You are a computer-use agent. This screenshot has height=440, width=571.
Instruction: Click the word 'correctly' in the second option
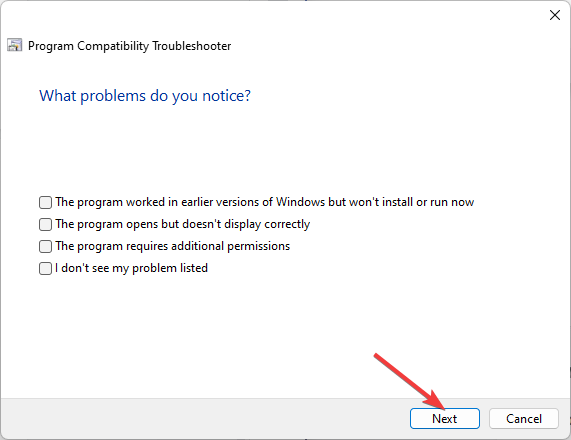coord(287,224)
